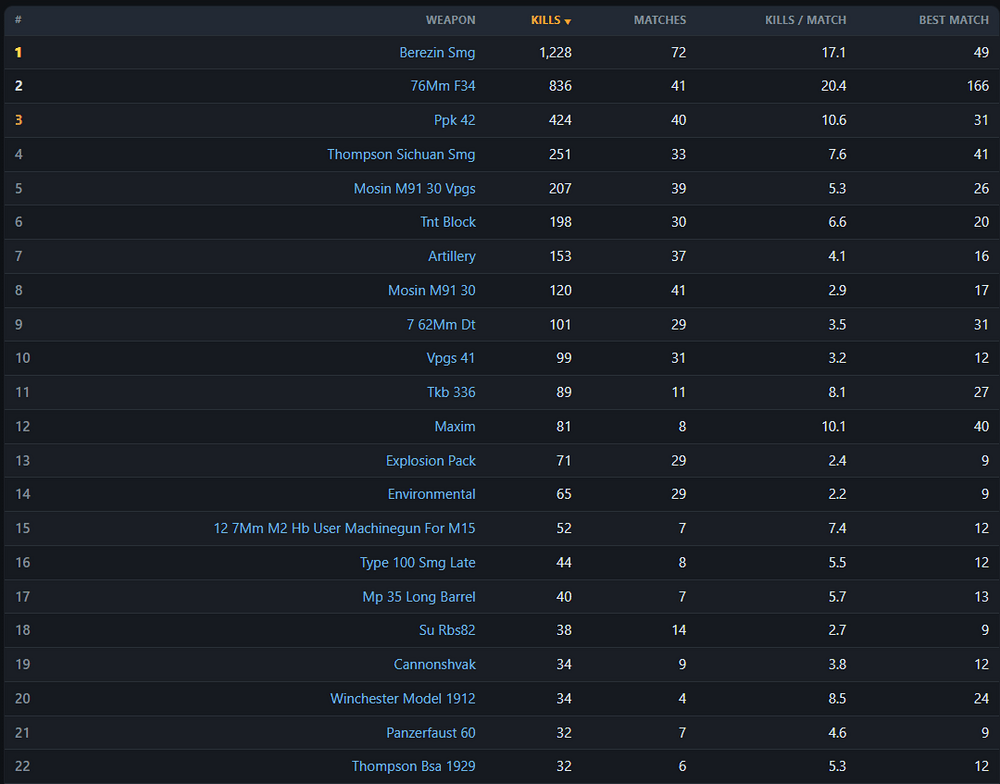Screen dimensions: 1000x784
Task: Open the Tnt Block weapon link
Action: click(448, 222)
